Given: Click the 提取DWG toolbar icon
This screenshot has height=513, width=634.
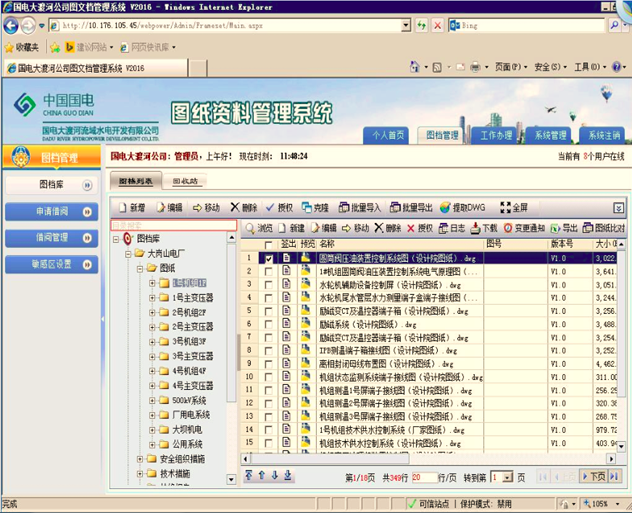Looking at the screenshot, I should [x=445, y=208].
